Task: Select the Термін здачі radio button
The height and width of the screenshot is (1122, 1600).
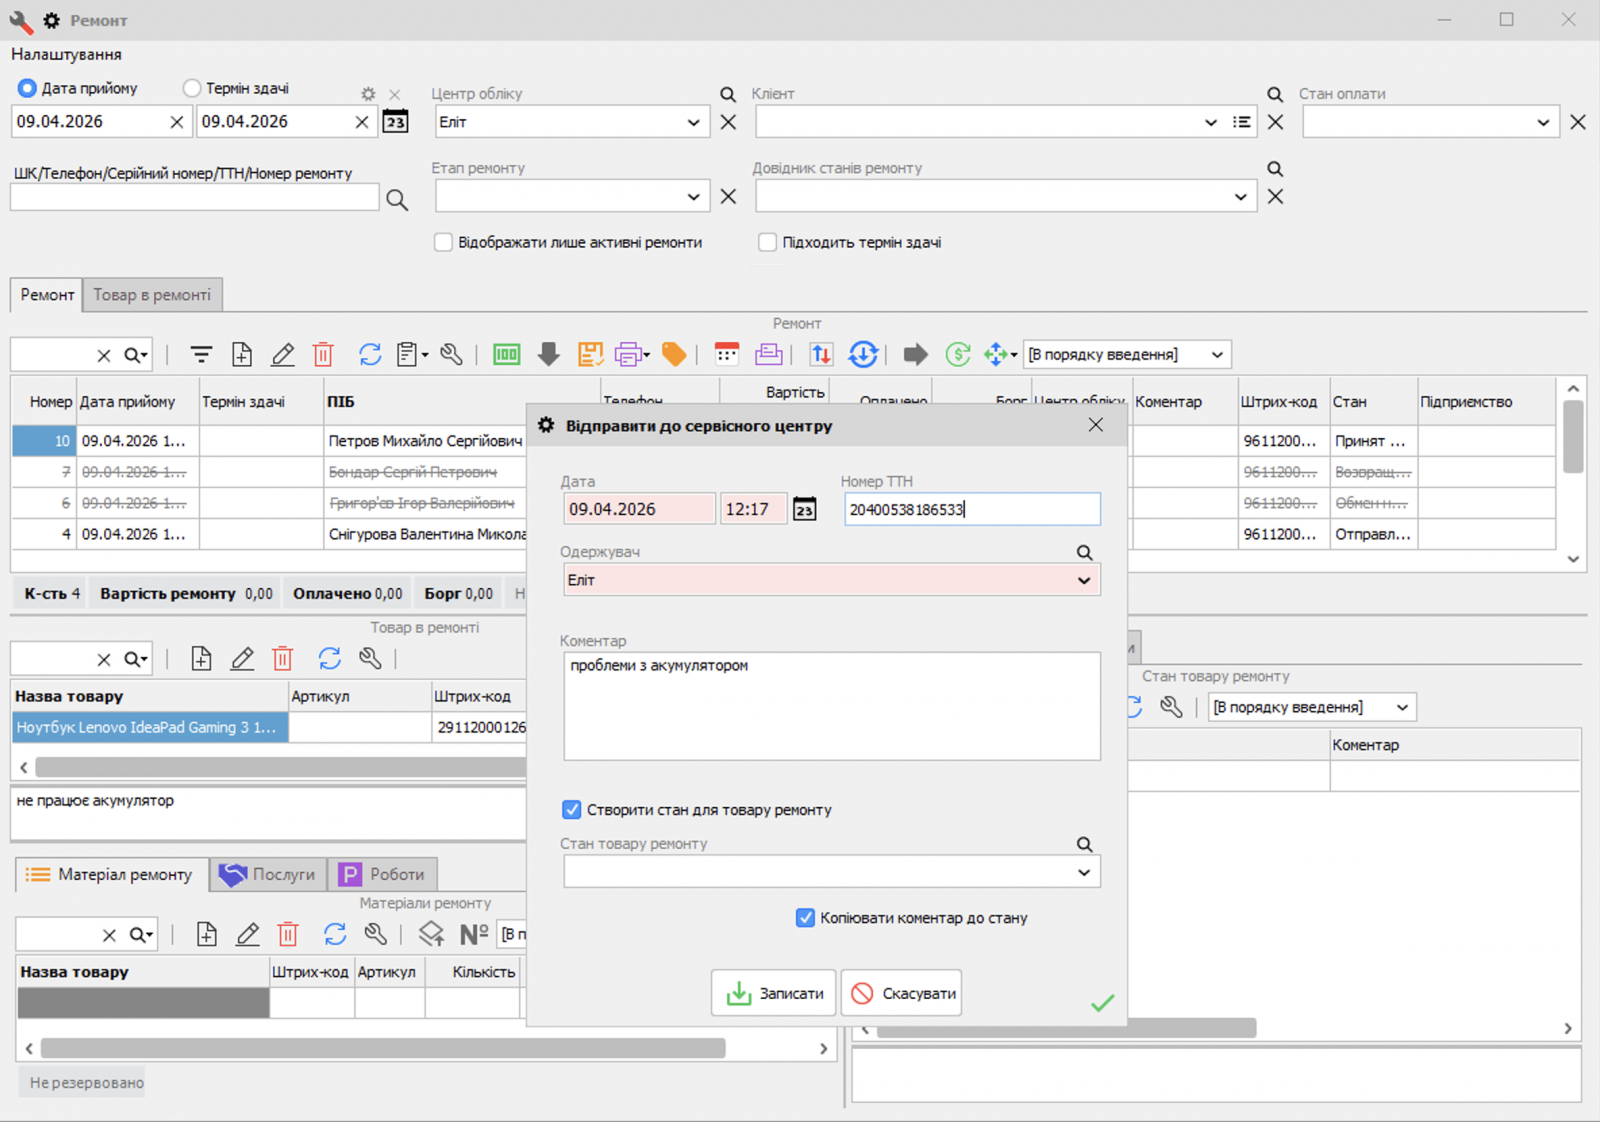Action: [x=192, y=88]
